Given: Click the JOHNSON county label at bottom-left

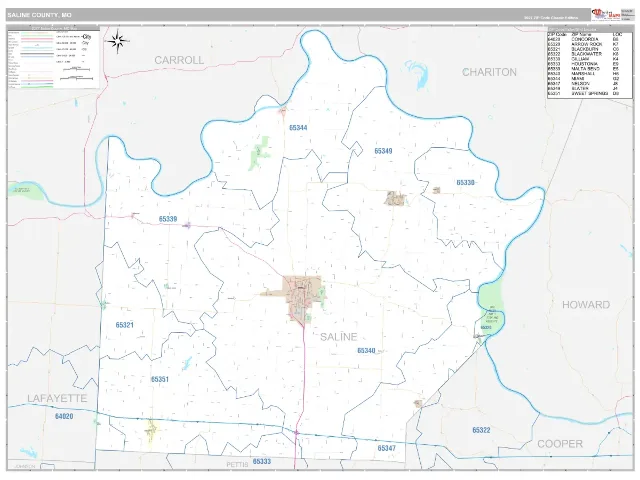Looking at the screenshot, I should click(25, 466).
